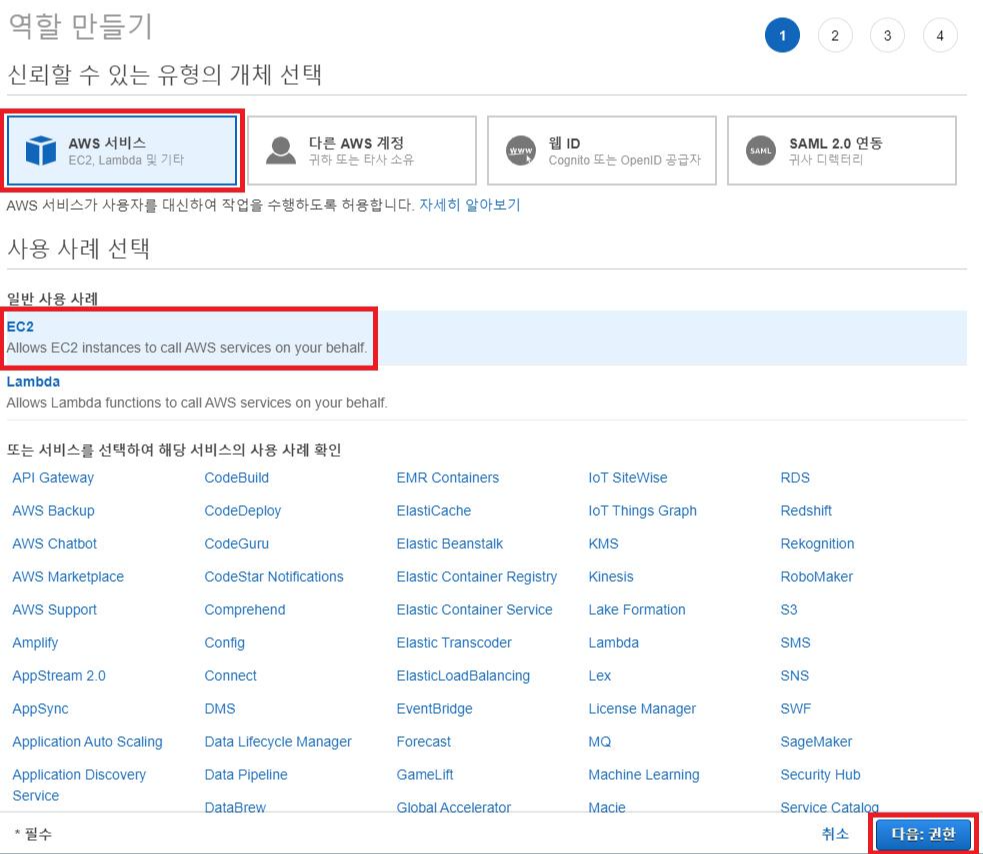Select CodeDeploy service

[x=243, y=510]
